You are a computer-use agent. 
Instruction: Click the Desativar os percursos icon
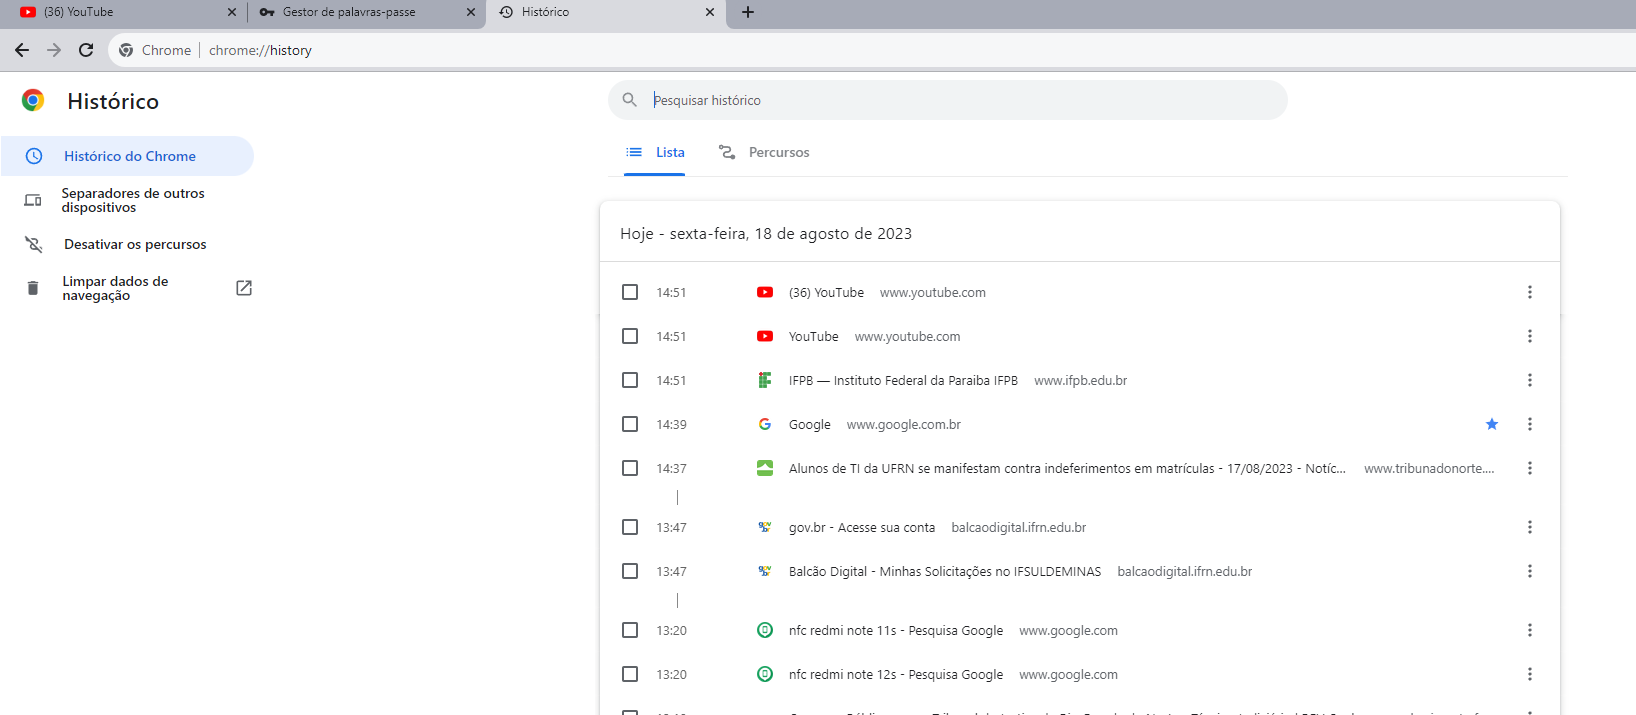pyautogui.click(x=33, y=244)
